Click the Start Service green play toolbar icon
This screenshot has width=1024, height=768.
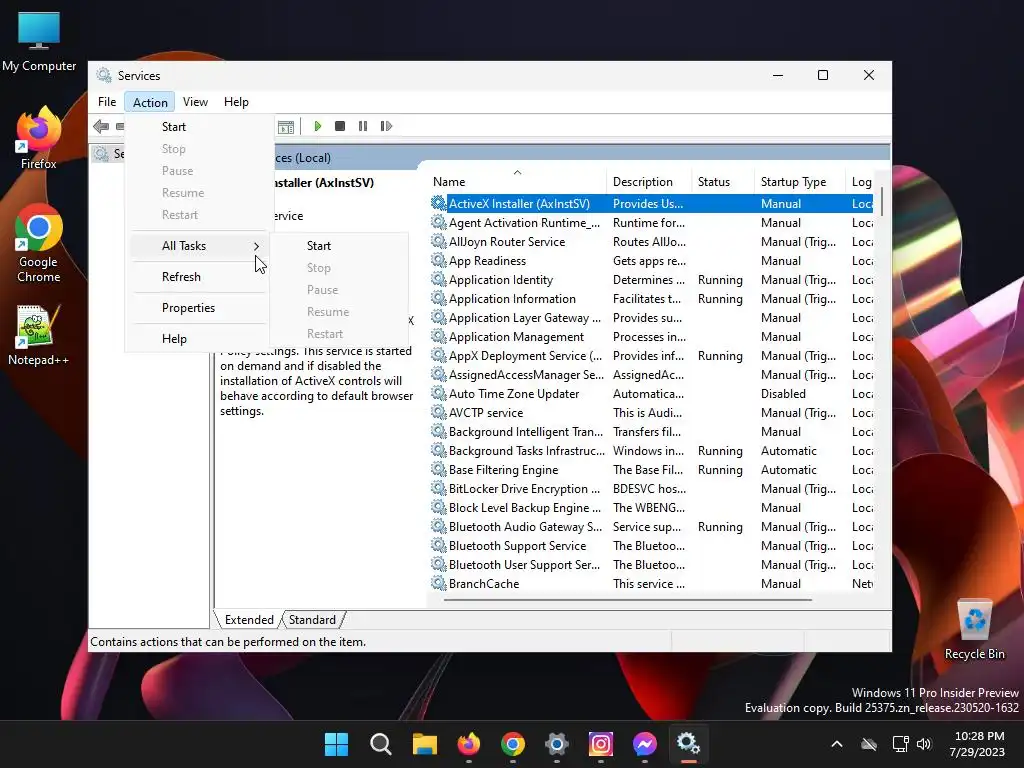coord(317,126)
